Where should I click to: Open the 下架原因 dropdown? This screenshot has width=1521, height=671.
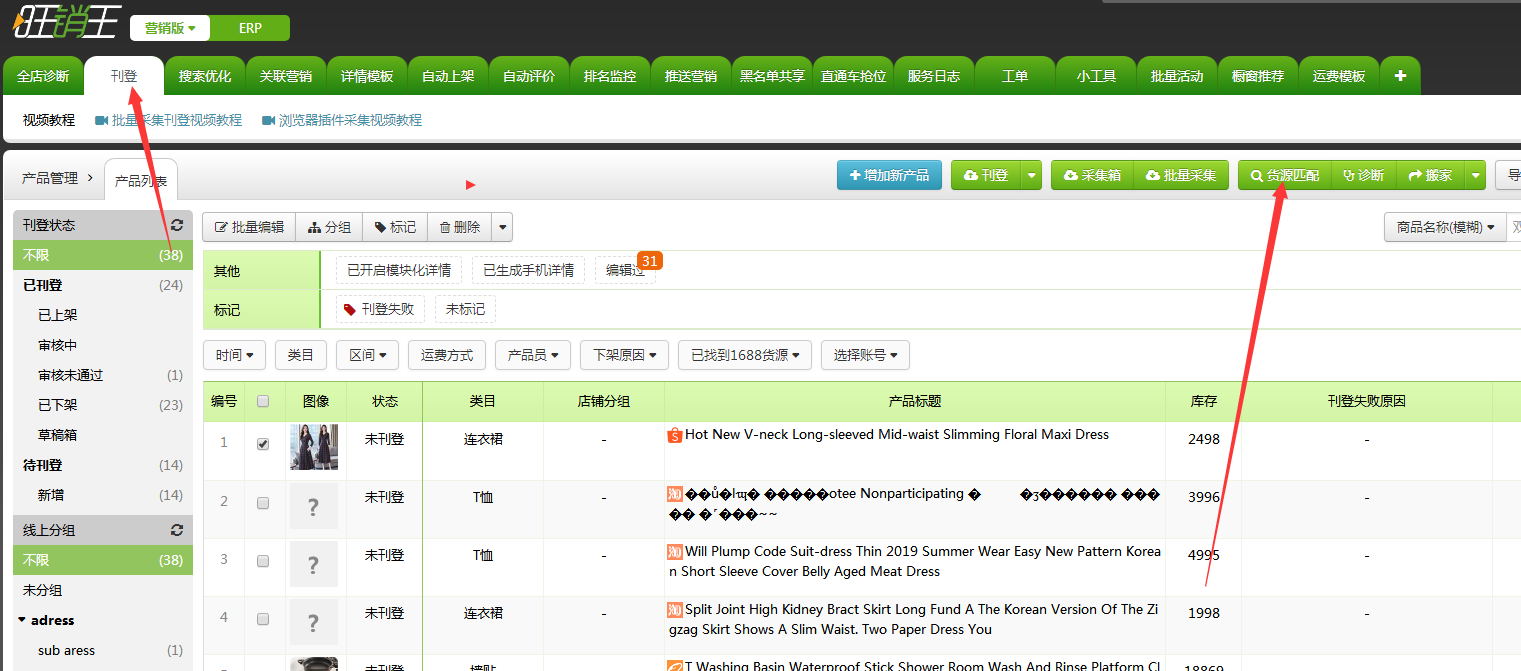click(x=624, y=355)
